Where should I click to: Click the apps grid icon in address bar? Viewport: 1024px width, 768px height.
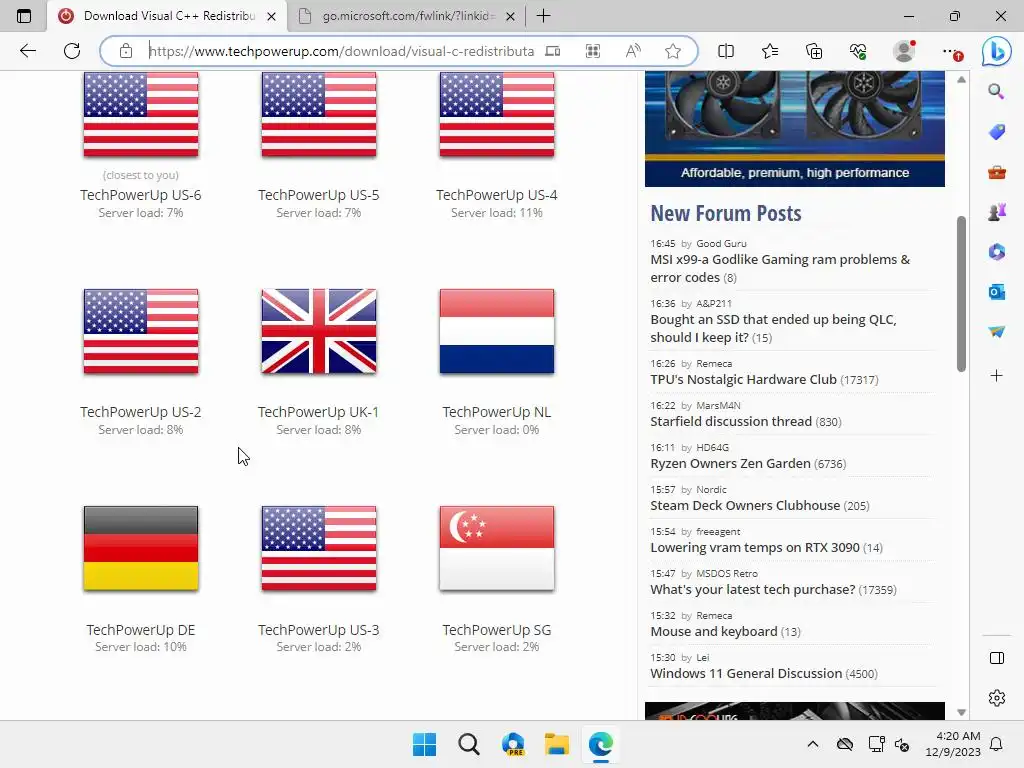pyautogui.click(x=593, y=51)
